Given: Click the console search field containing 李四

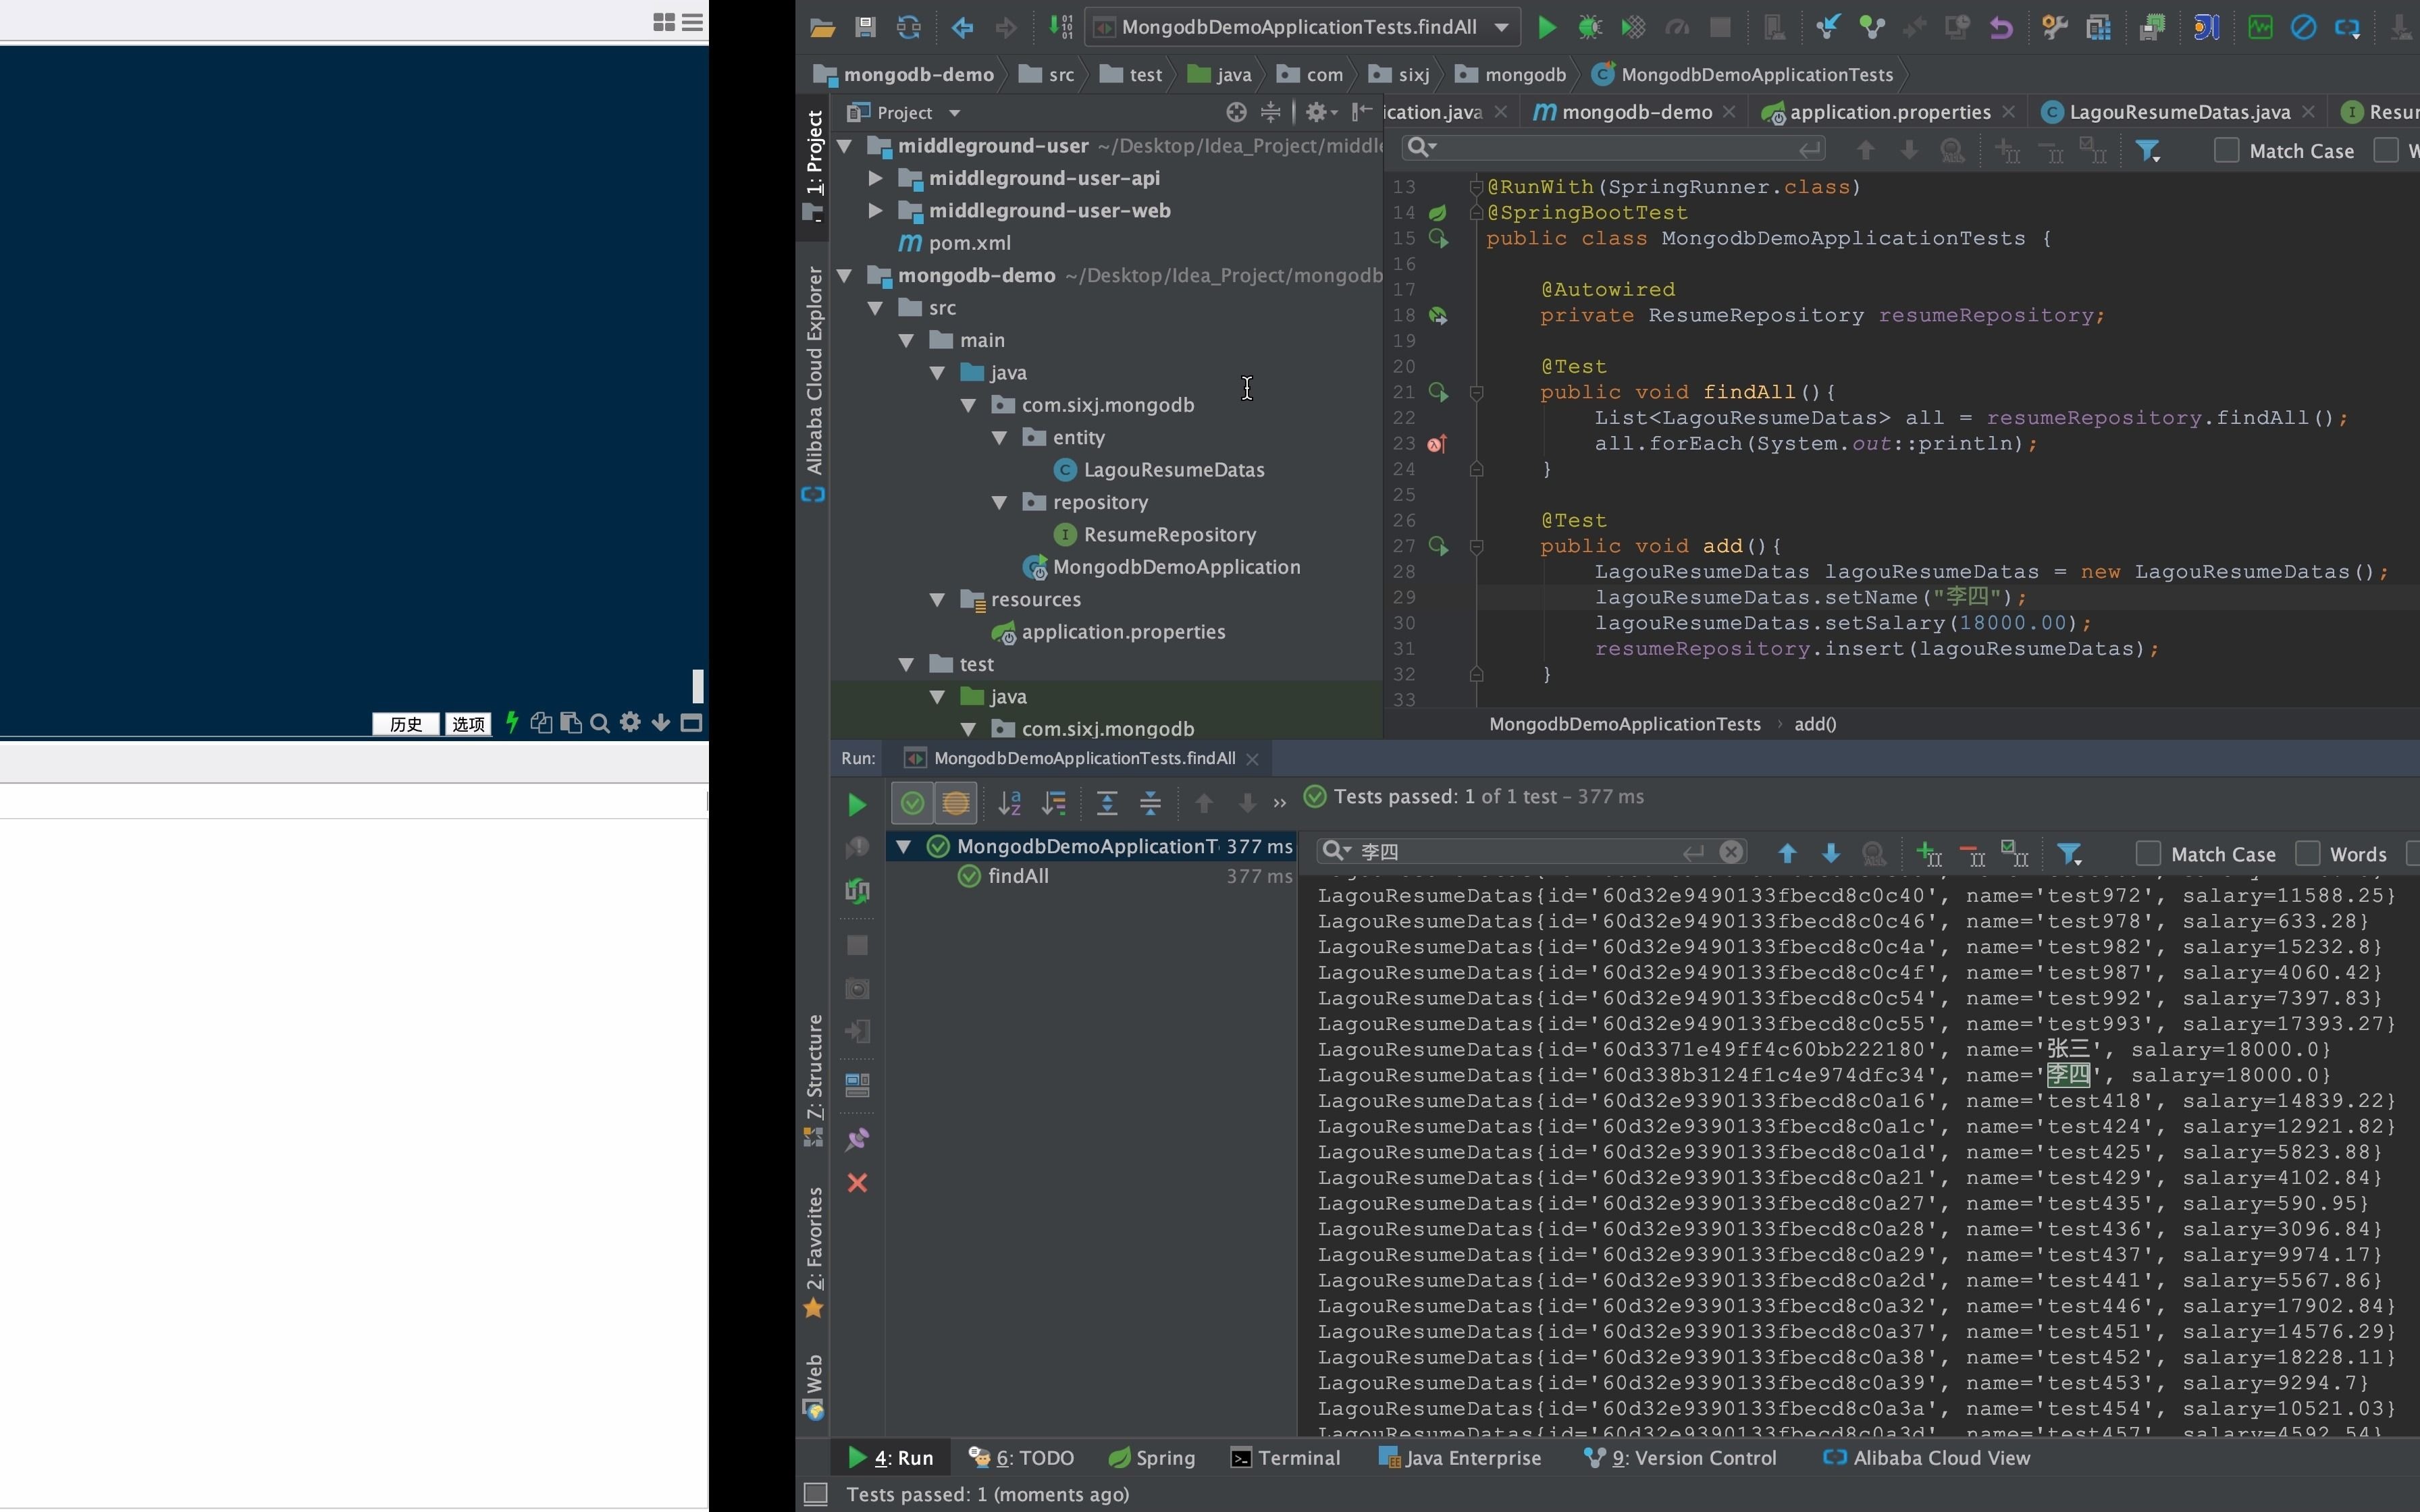Looking at the screenshot, I should click(1515, 852).
